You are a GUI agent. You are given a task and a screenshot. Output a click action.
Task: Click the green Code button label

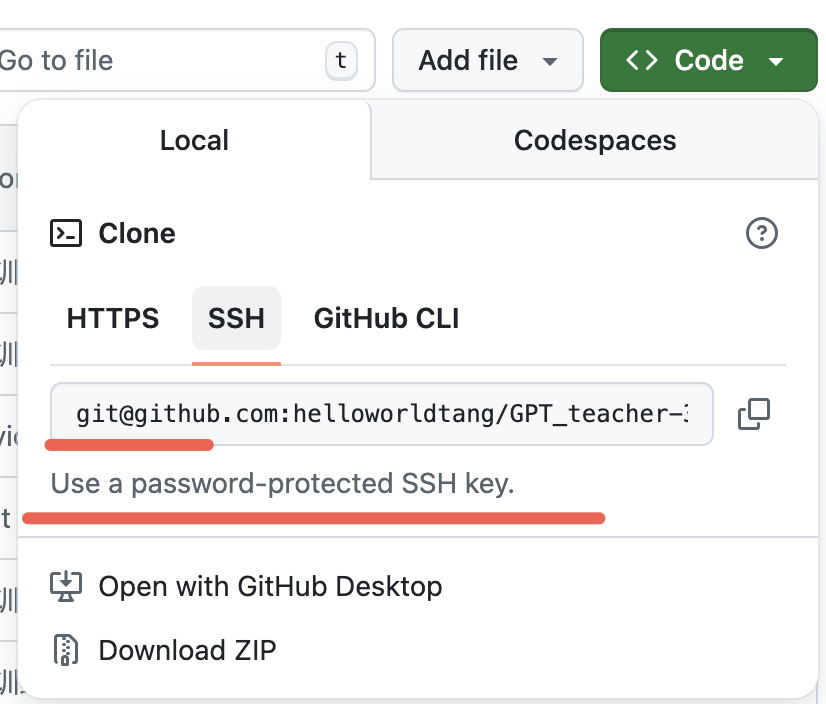[x=709, y=61]
